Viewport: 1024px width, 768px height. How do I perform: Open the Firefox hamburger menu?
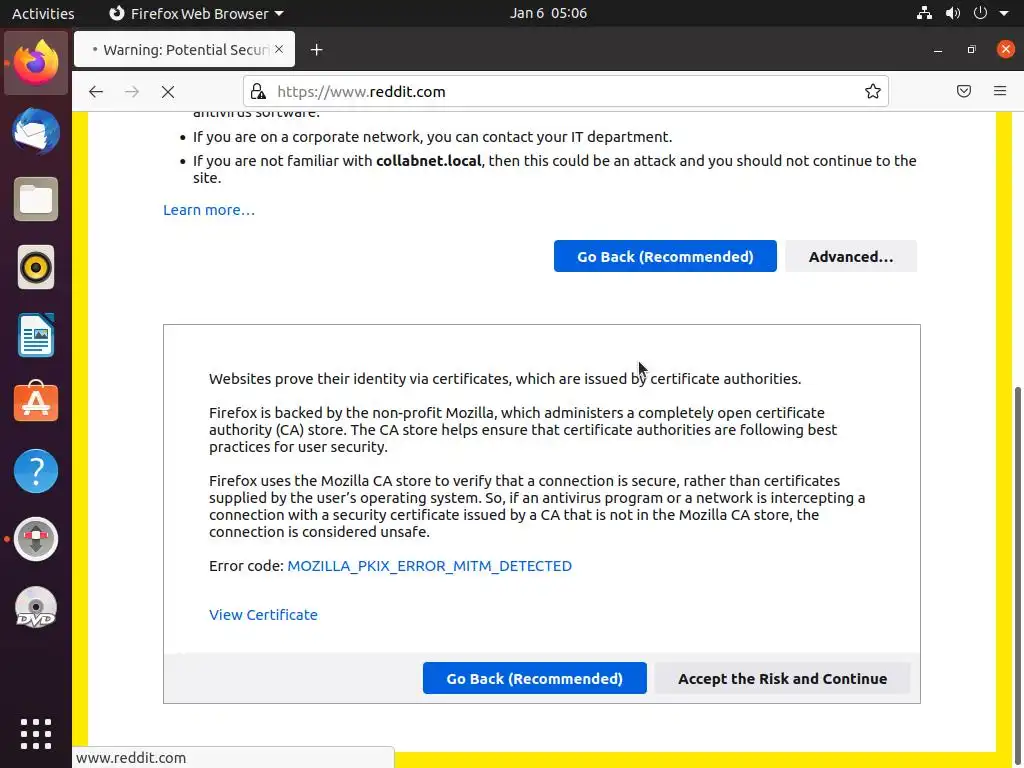click(1000, 91)
